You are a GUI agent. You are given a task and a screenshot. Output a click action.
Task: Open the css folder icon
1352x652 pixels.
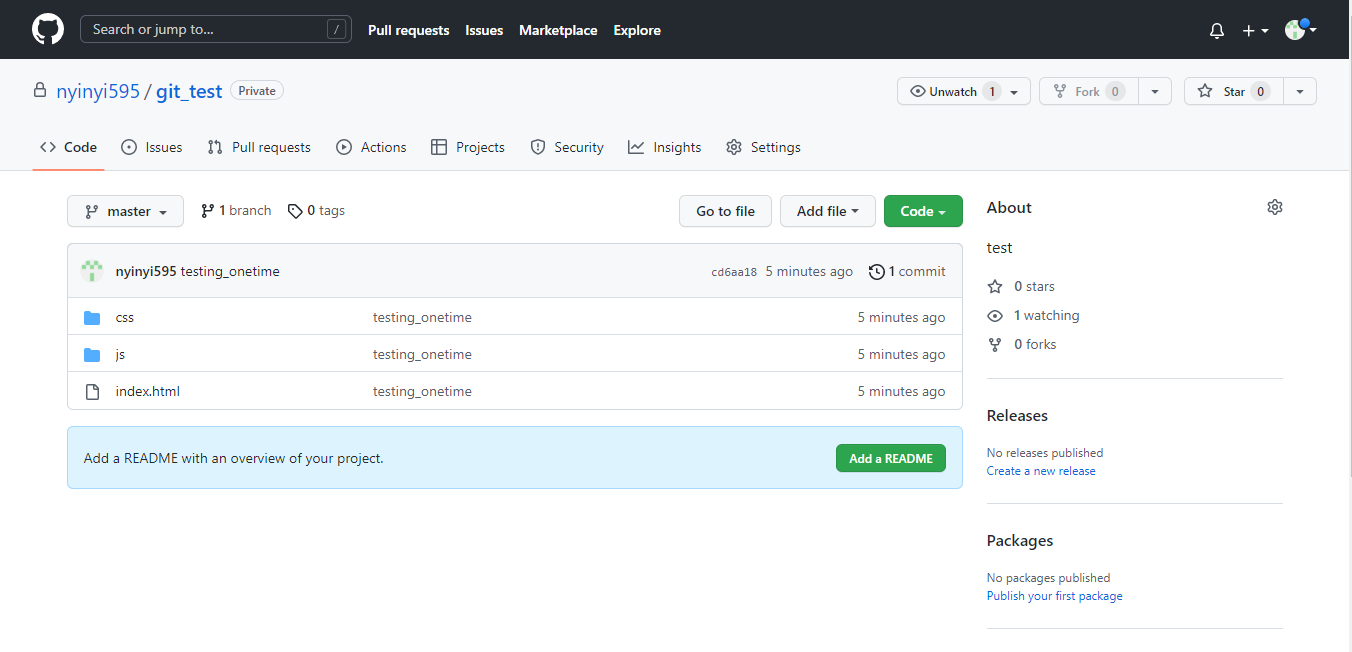[x=92, y=317]
